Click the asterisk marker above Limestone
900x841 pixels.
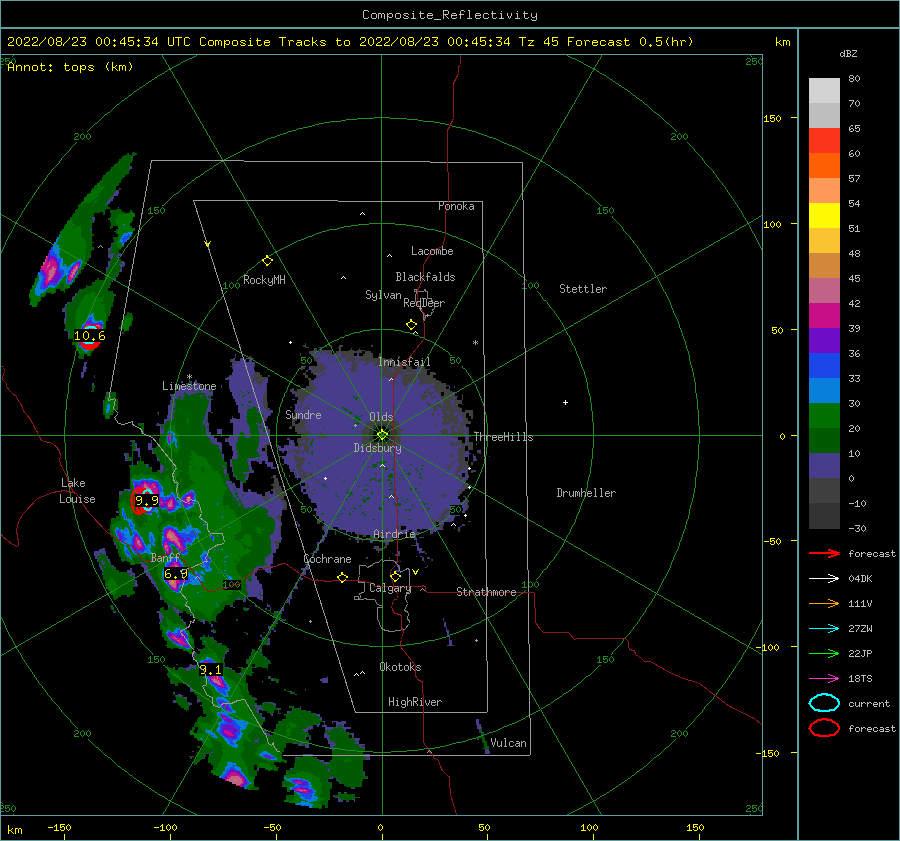(189, 377)
